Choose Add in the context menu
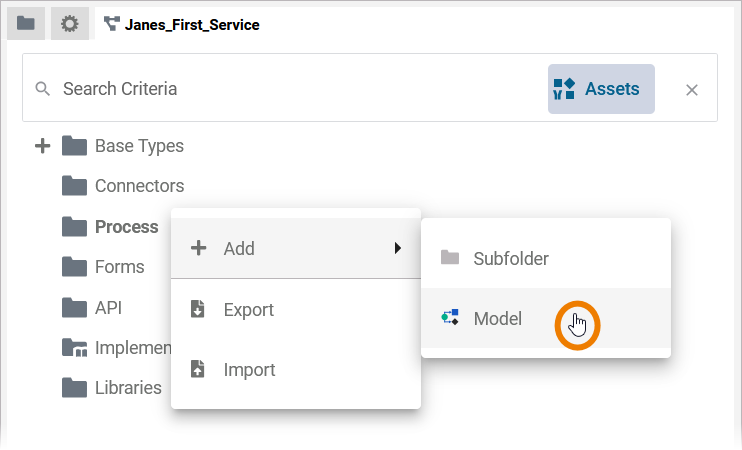The width and height of the screenshot is (742, 450). pyautogui.click(x=239, y=249)
